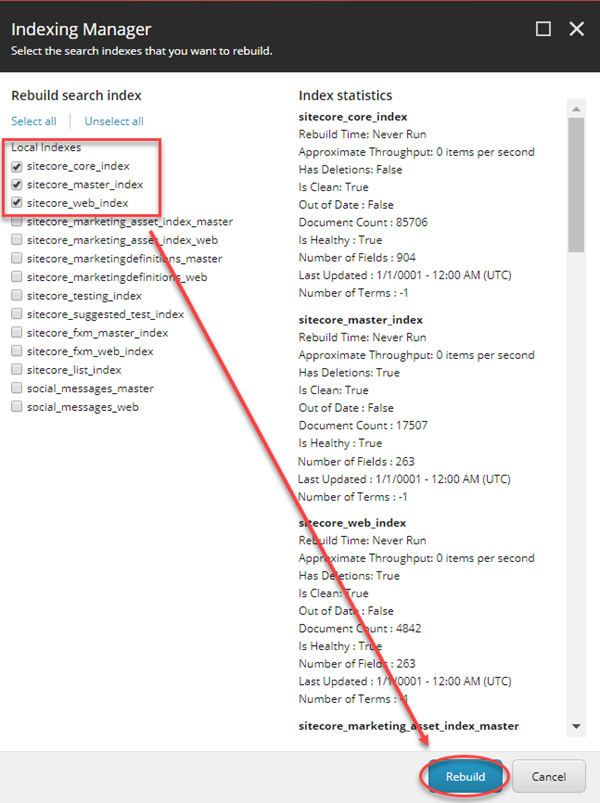
Task: Enable sitecore_marketingdefinitions_web checkbox
Action: [17, 277]
